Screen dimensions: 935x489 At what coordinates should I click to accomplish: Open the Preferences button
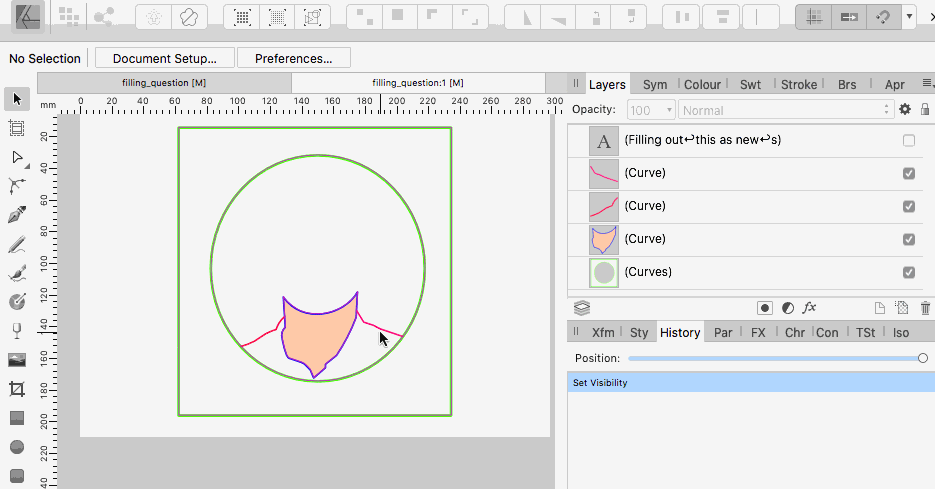point(293,58)
